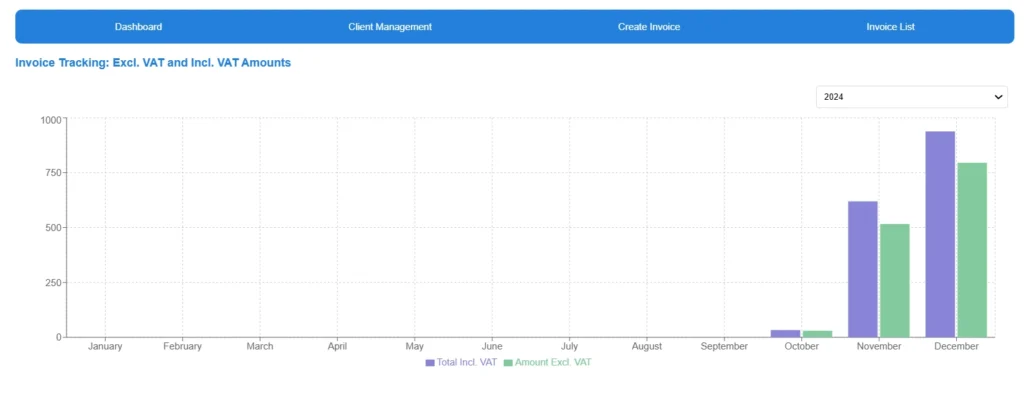
Task: Click the May axis label
Action: pyautogui.click(x=415, y=346)
